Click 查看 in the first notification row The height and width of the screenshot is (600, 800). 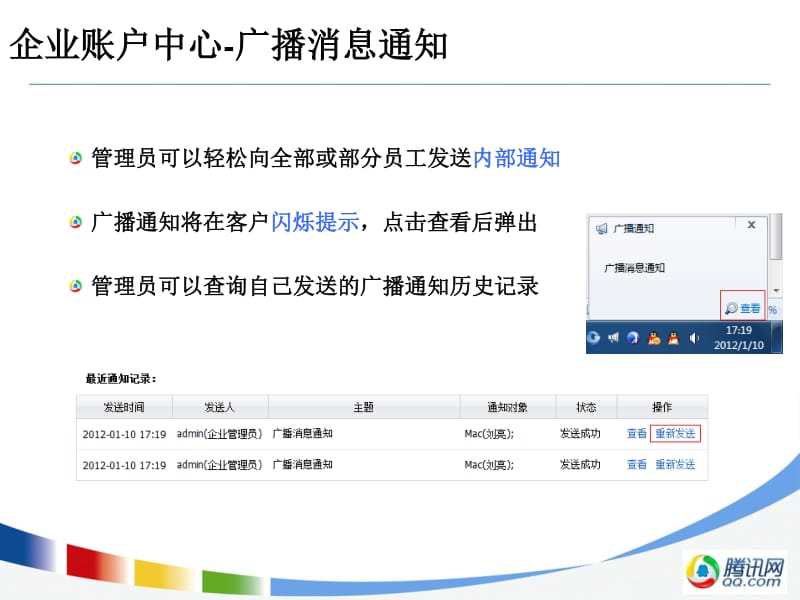tap(636, 434)
